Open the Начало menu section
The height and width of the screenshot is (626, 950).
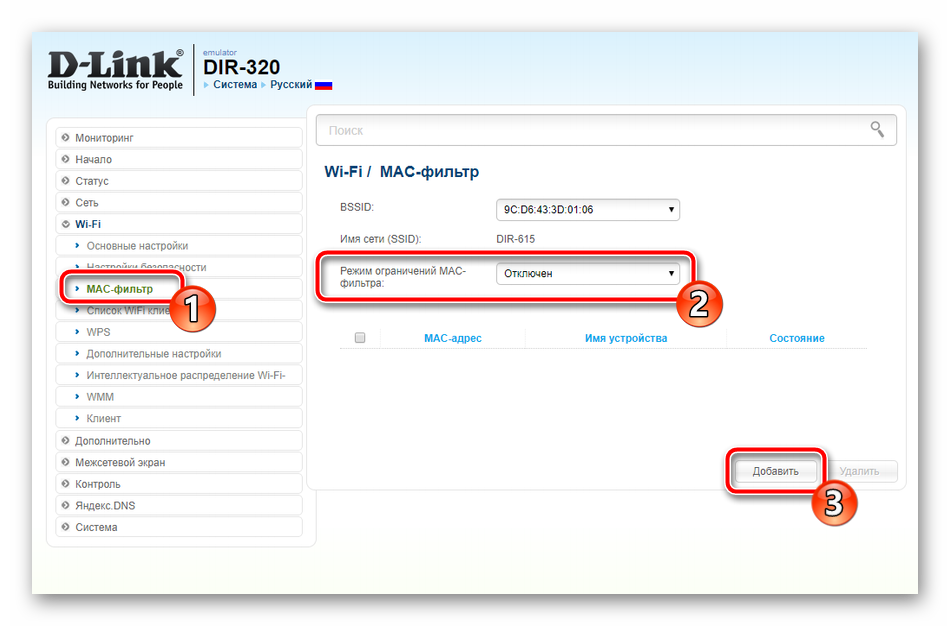pos(179,159)
